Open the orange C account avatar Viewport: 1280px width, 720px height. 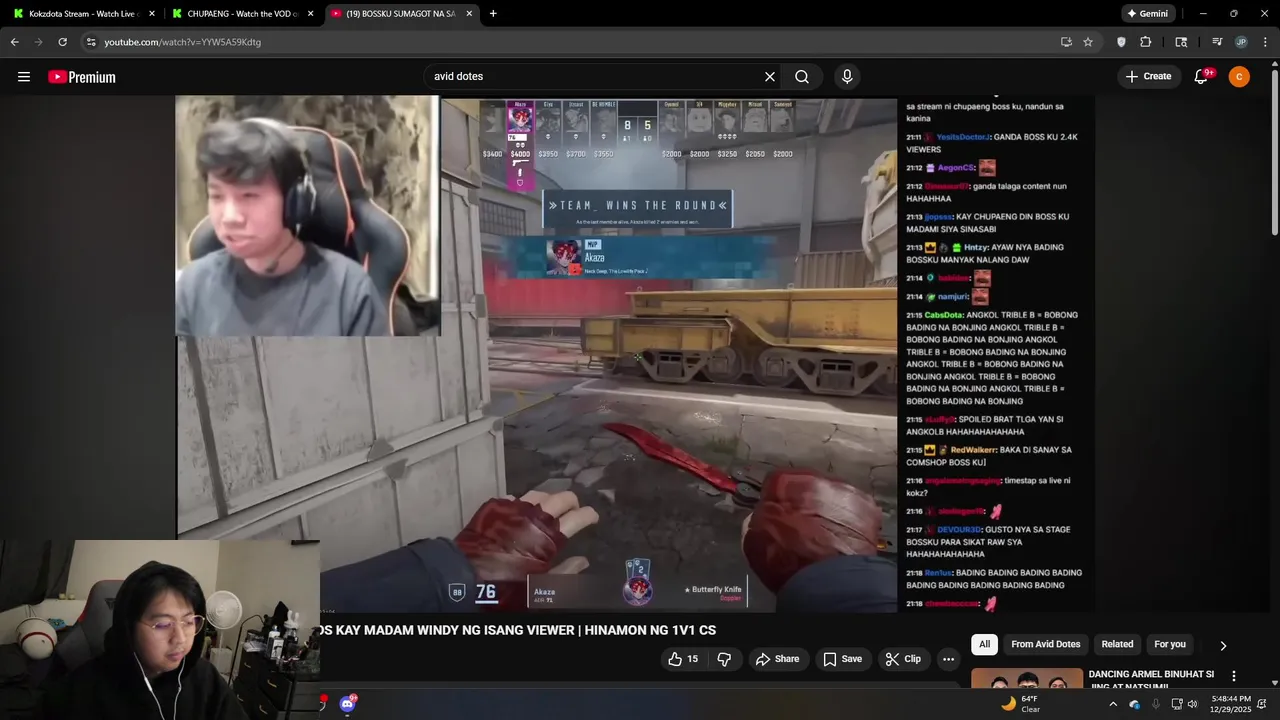1239,77
